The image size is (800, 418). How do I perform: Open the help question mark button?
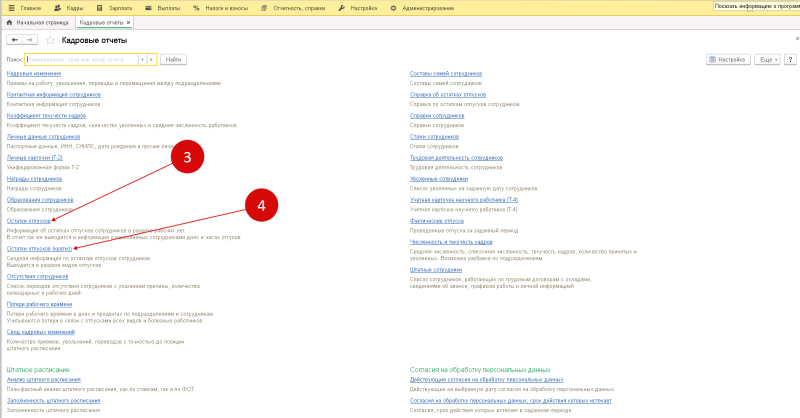[x=790, y=60]
